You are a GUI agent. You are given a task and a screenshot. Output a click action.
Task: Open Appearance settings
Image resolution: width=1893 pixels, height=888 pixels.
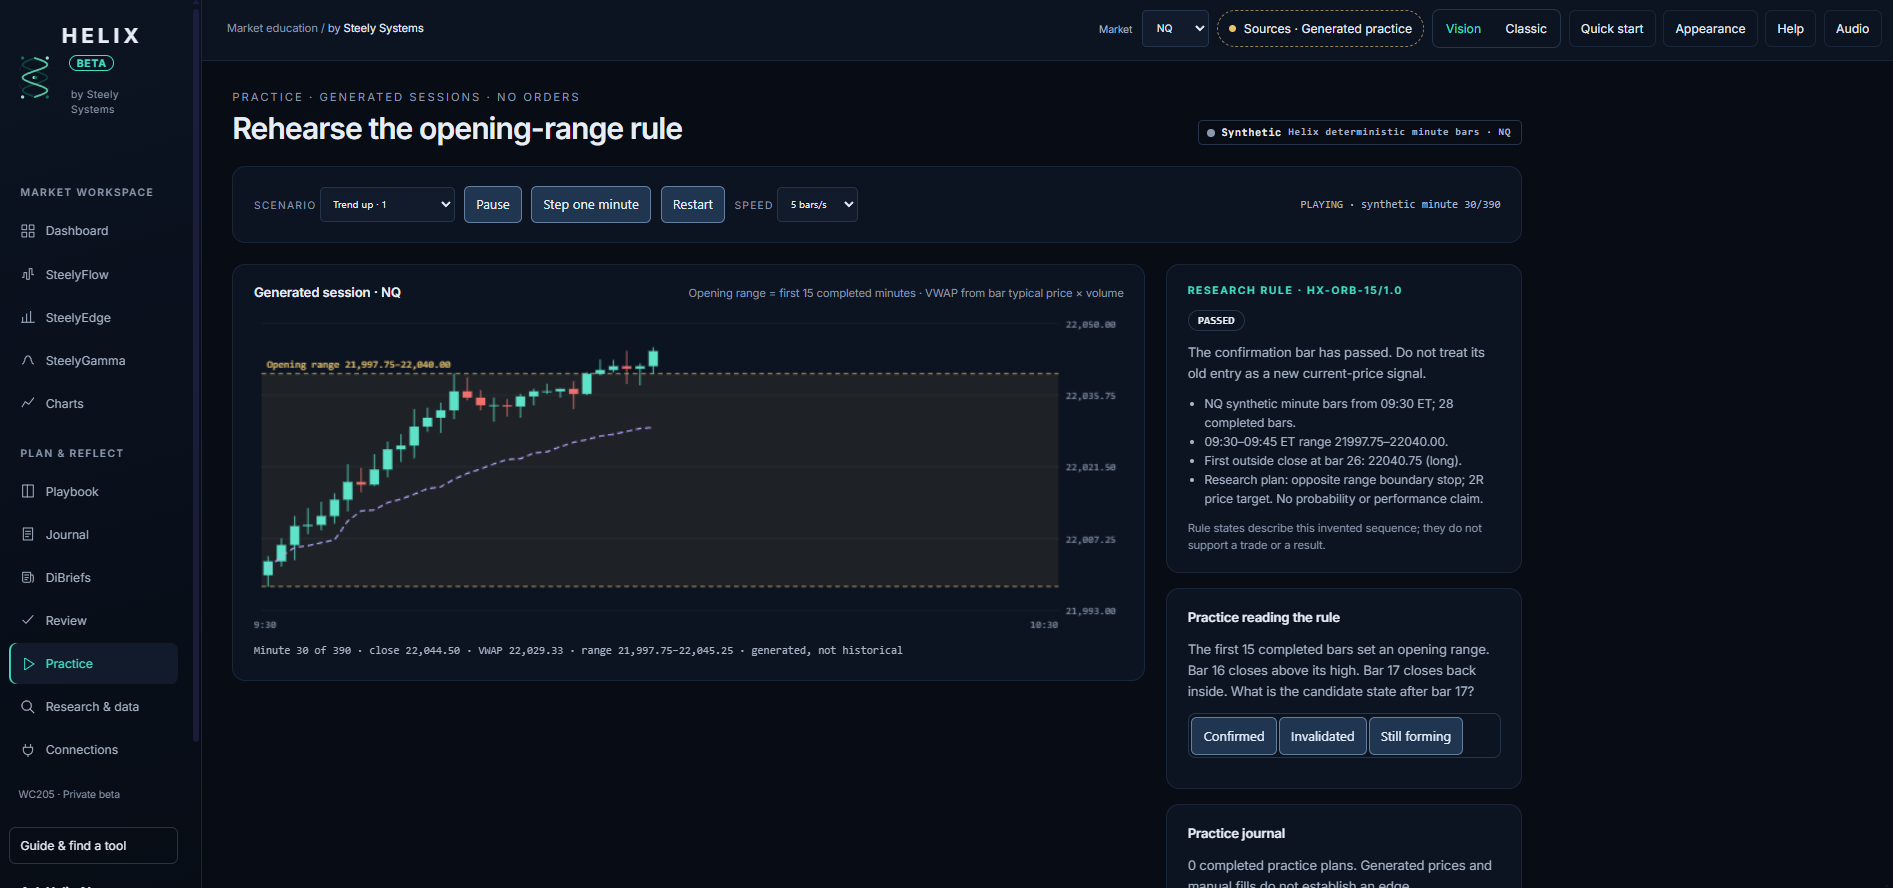tap(1710, 29)
